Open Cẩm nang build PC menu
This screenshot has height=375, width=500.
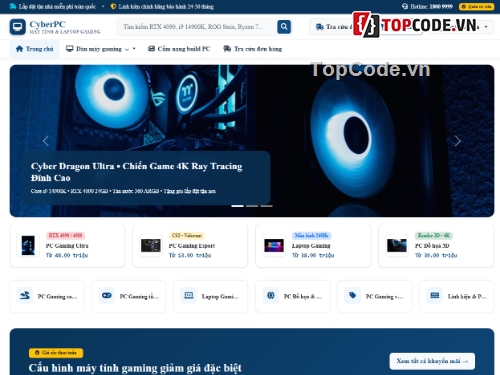click(x=179, y=49)
